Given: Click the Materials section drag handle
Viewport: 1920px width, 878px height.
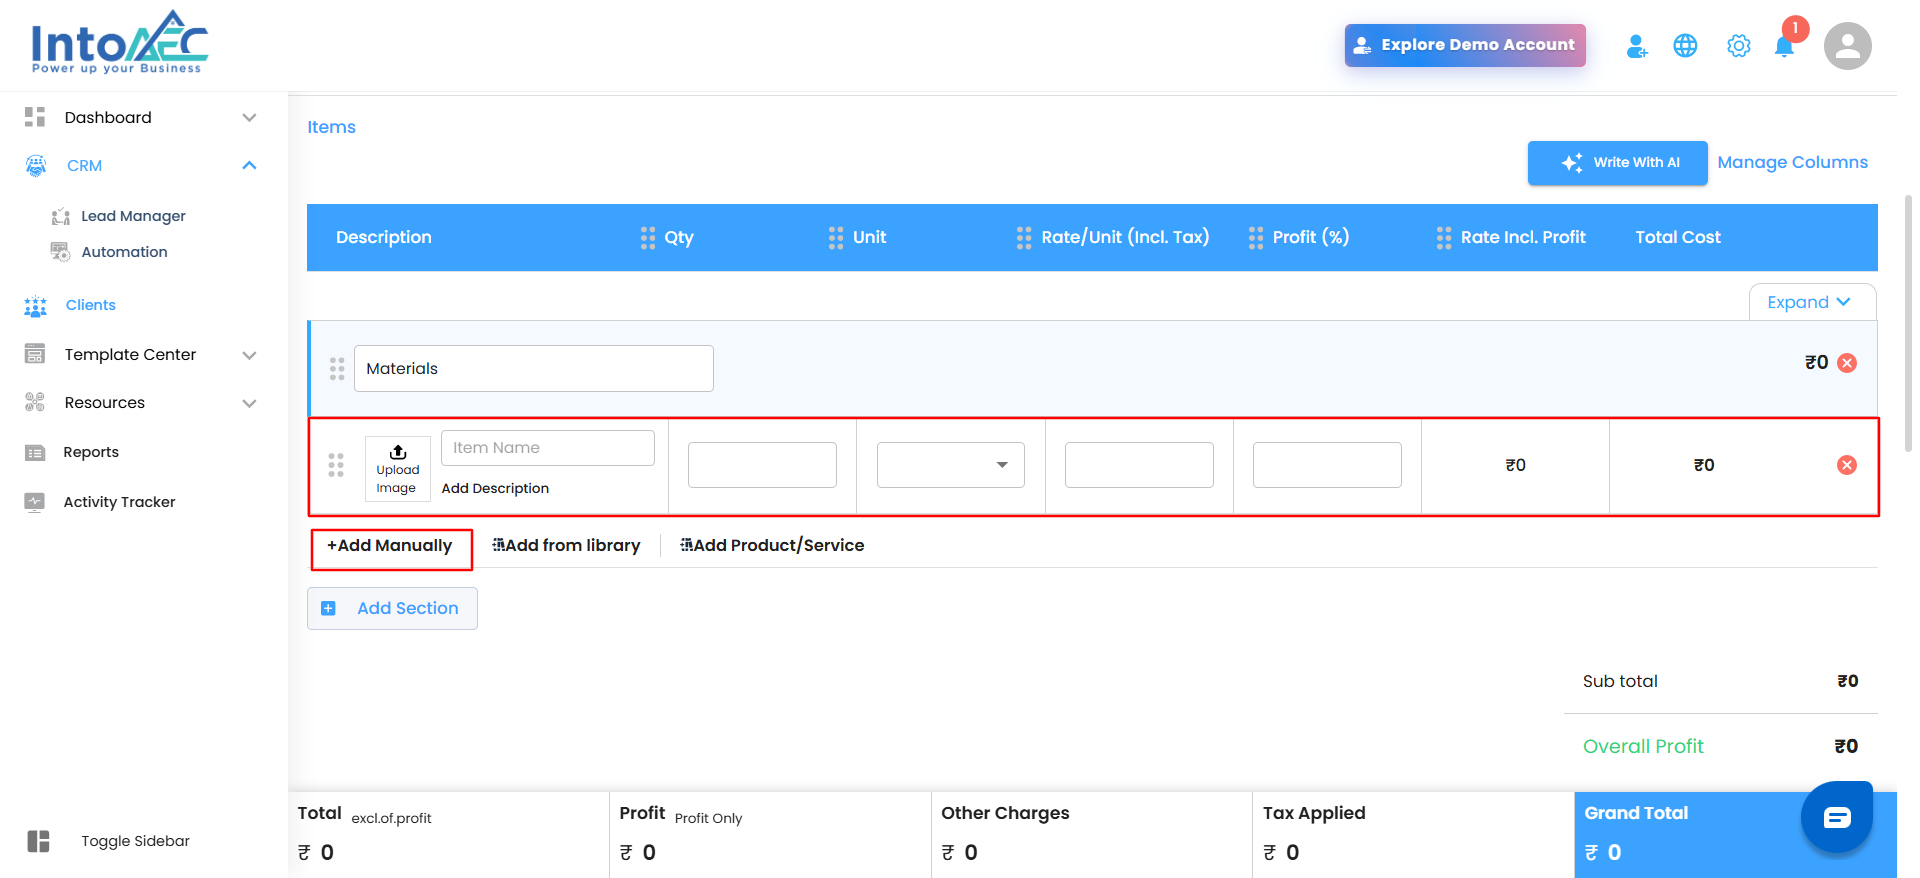Looking at the screenshot, I should click(337, 369).
